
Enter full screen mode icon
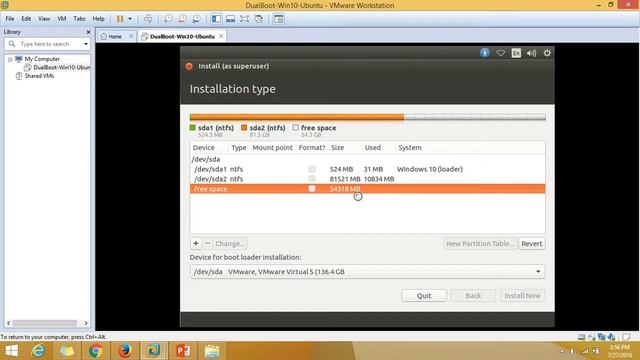[244, 19]
